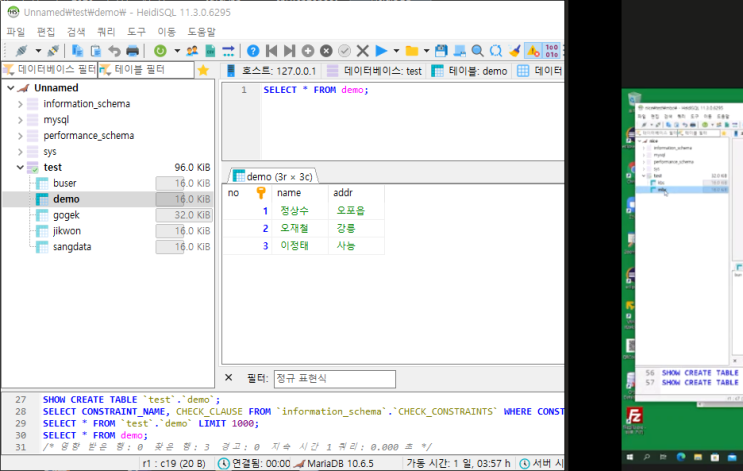Select the gogek table in tree

pyautogui.click(x=66, y=215)
